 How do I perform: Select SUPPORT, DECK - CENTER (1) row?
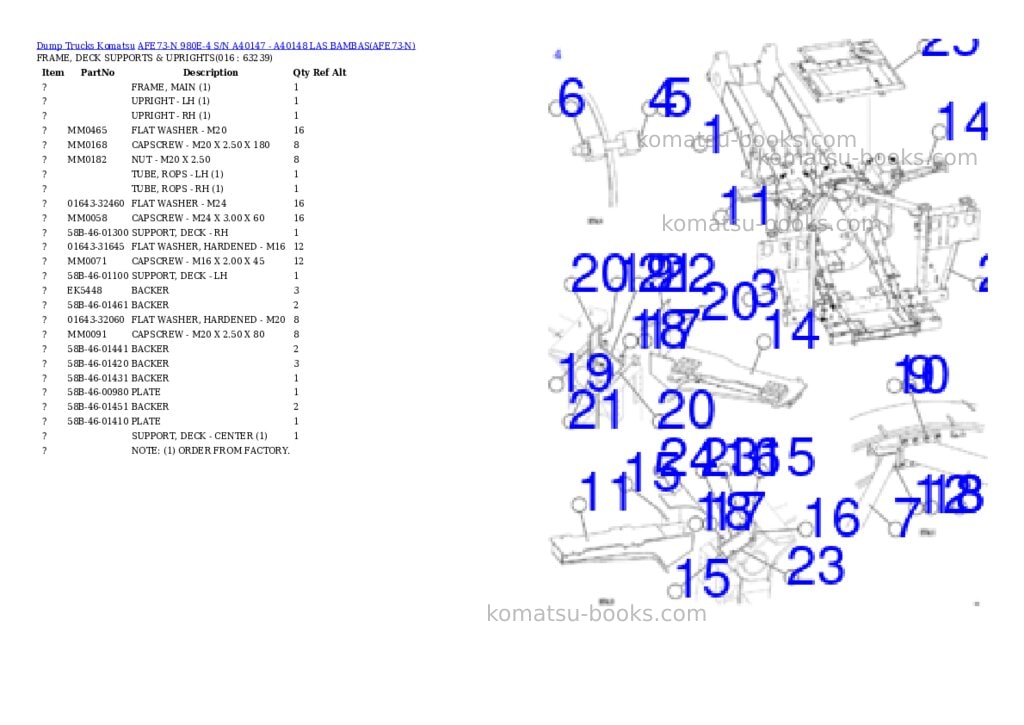(171, 436)
